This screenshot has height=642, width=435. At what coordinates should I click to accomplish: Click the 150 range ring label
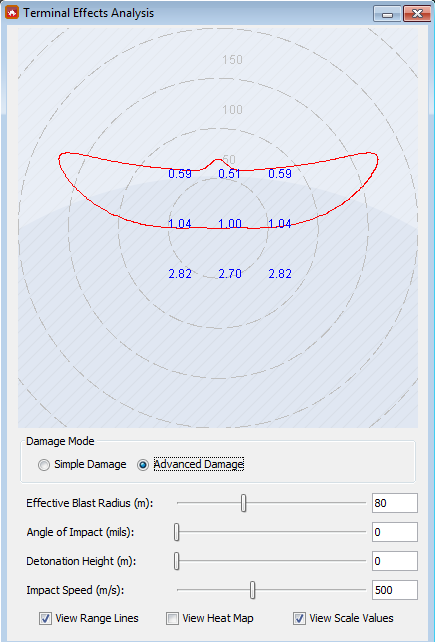click(x=232, y=60)
